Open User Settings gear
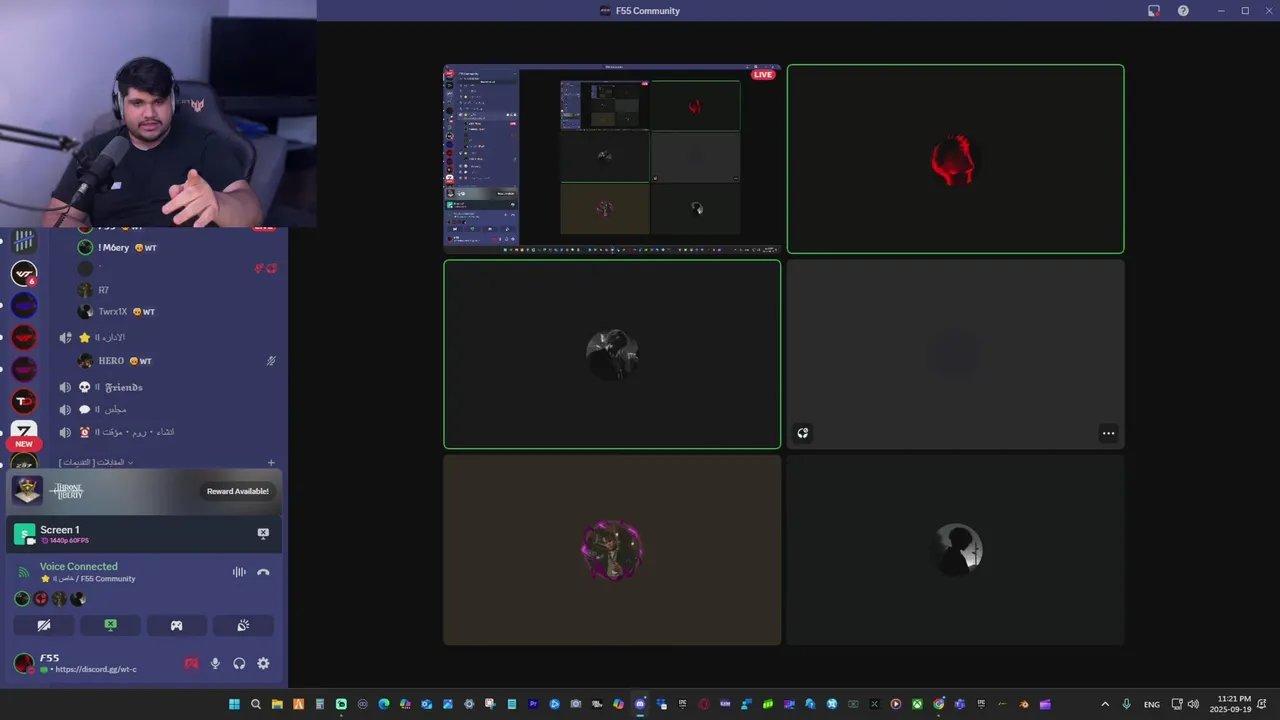 click(x=263, y=663)
